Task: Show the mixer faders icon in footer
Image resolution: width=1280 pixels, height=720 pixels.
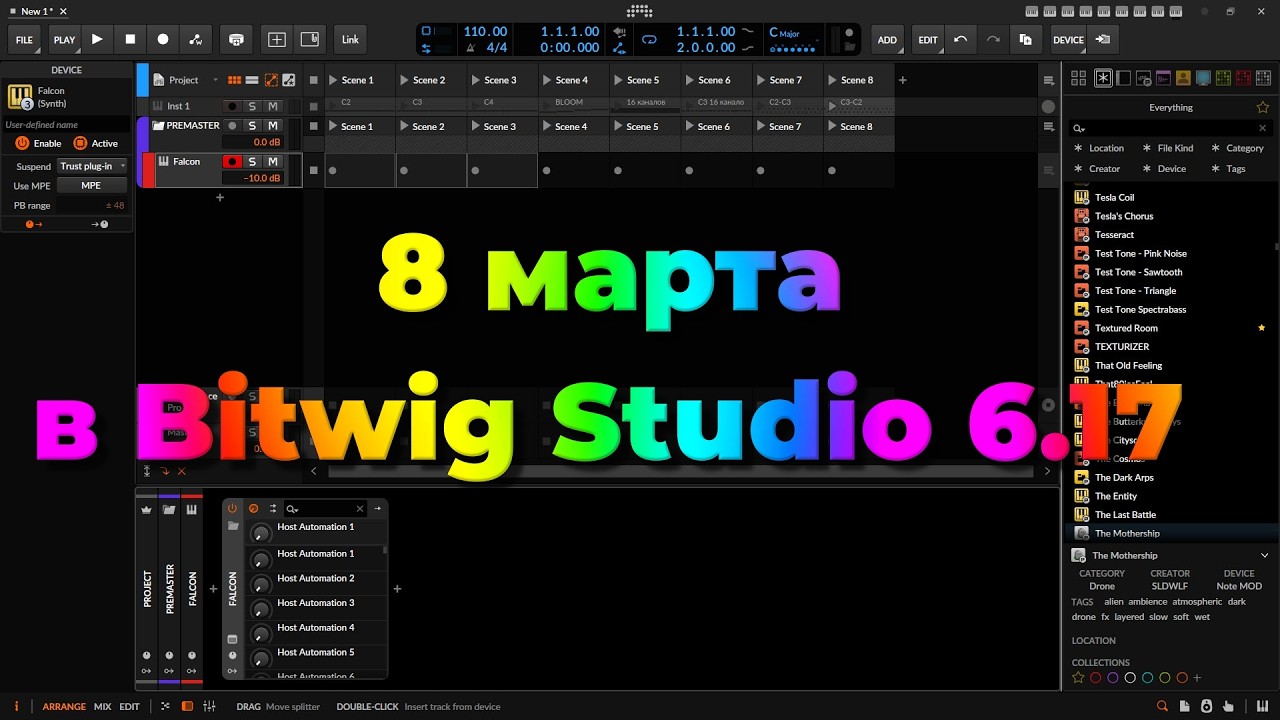Action: [209, 706]
